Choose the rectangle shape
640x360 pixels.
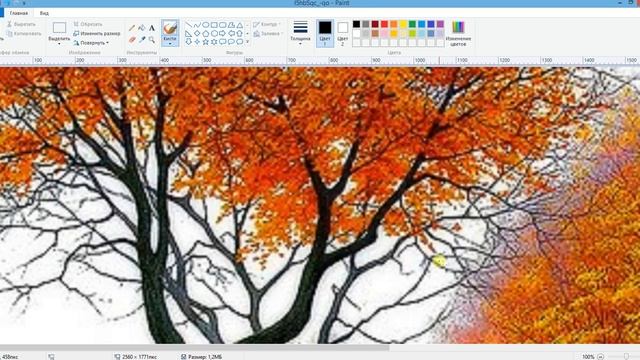pos(214,25)
